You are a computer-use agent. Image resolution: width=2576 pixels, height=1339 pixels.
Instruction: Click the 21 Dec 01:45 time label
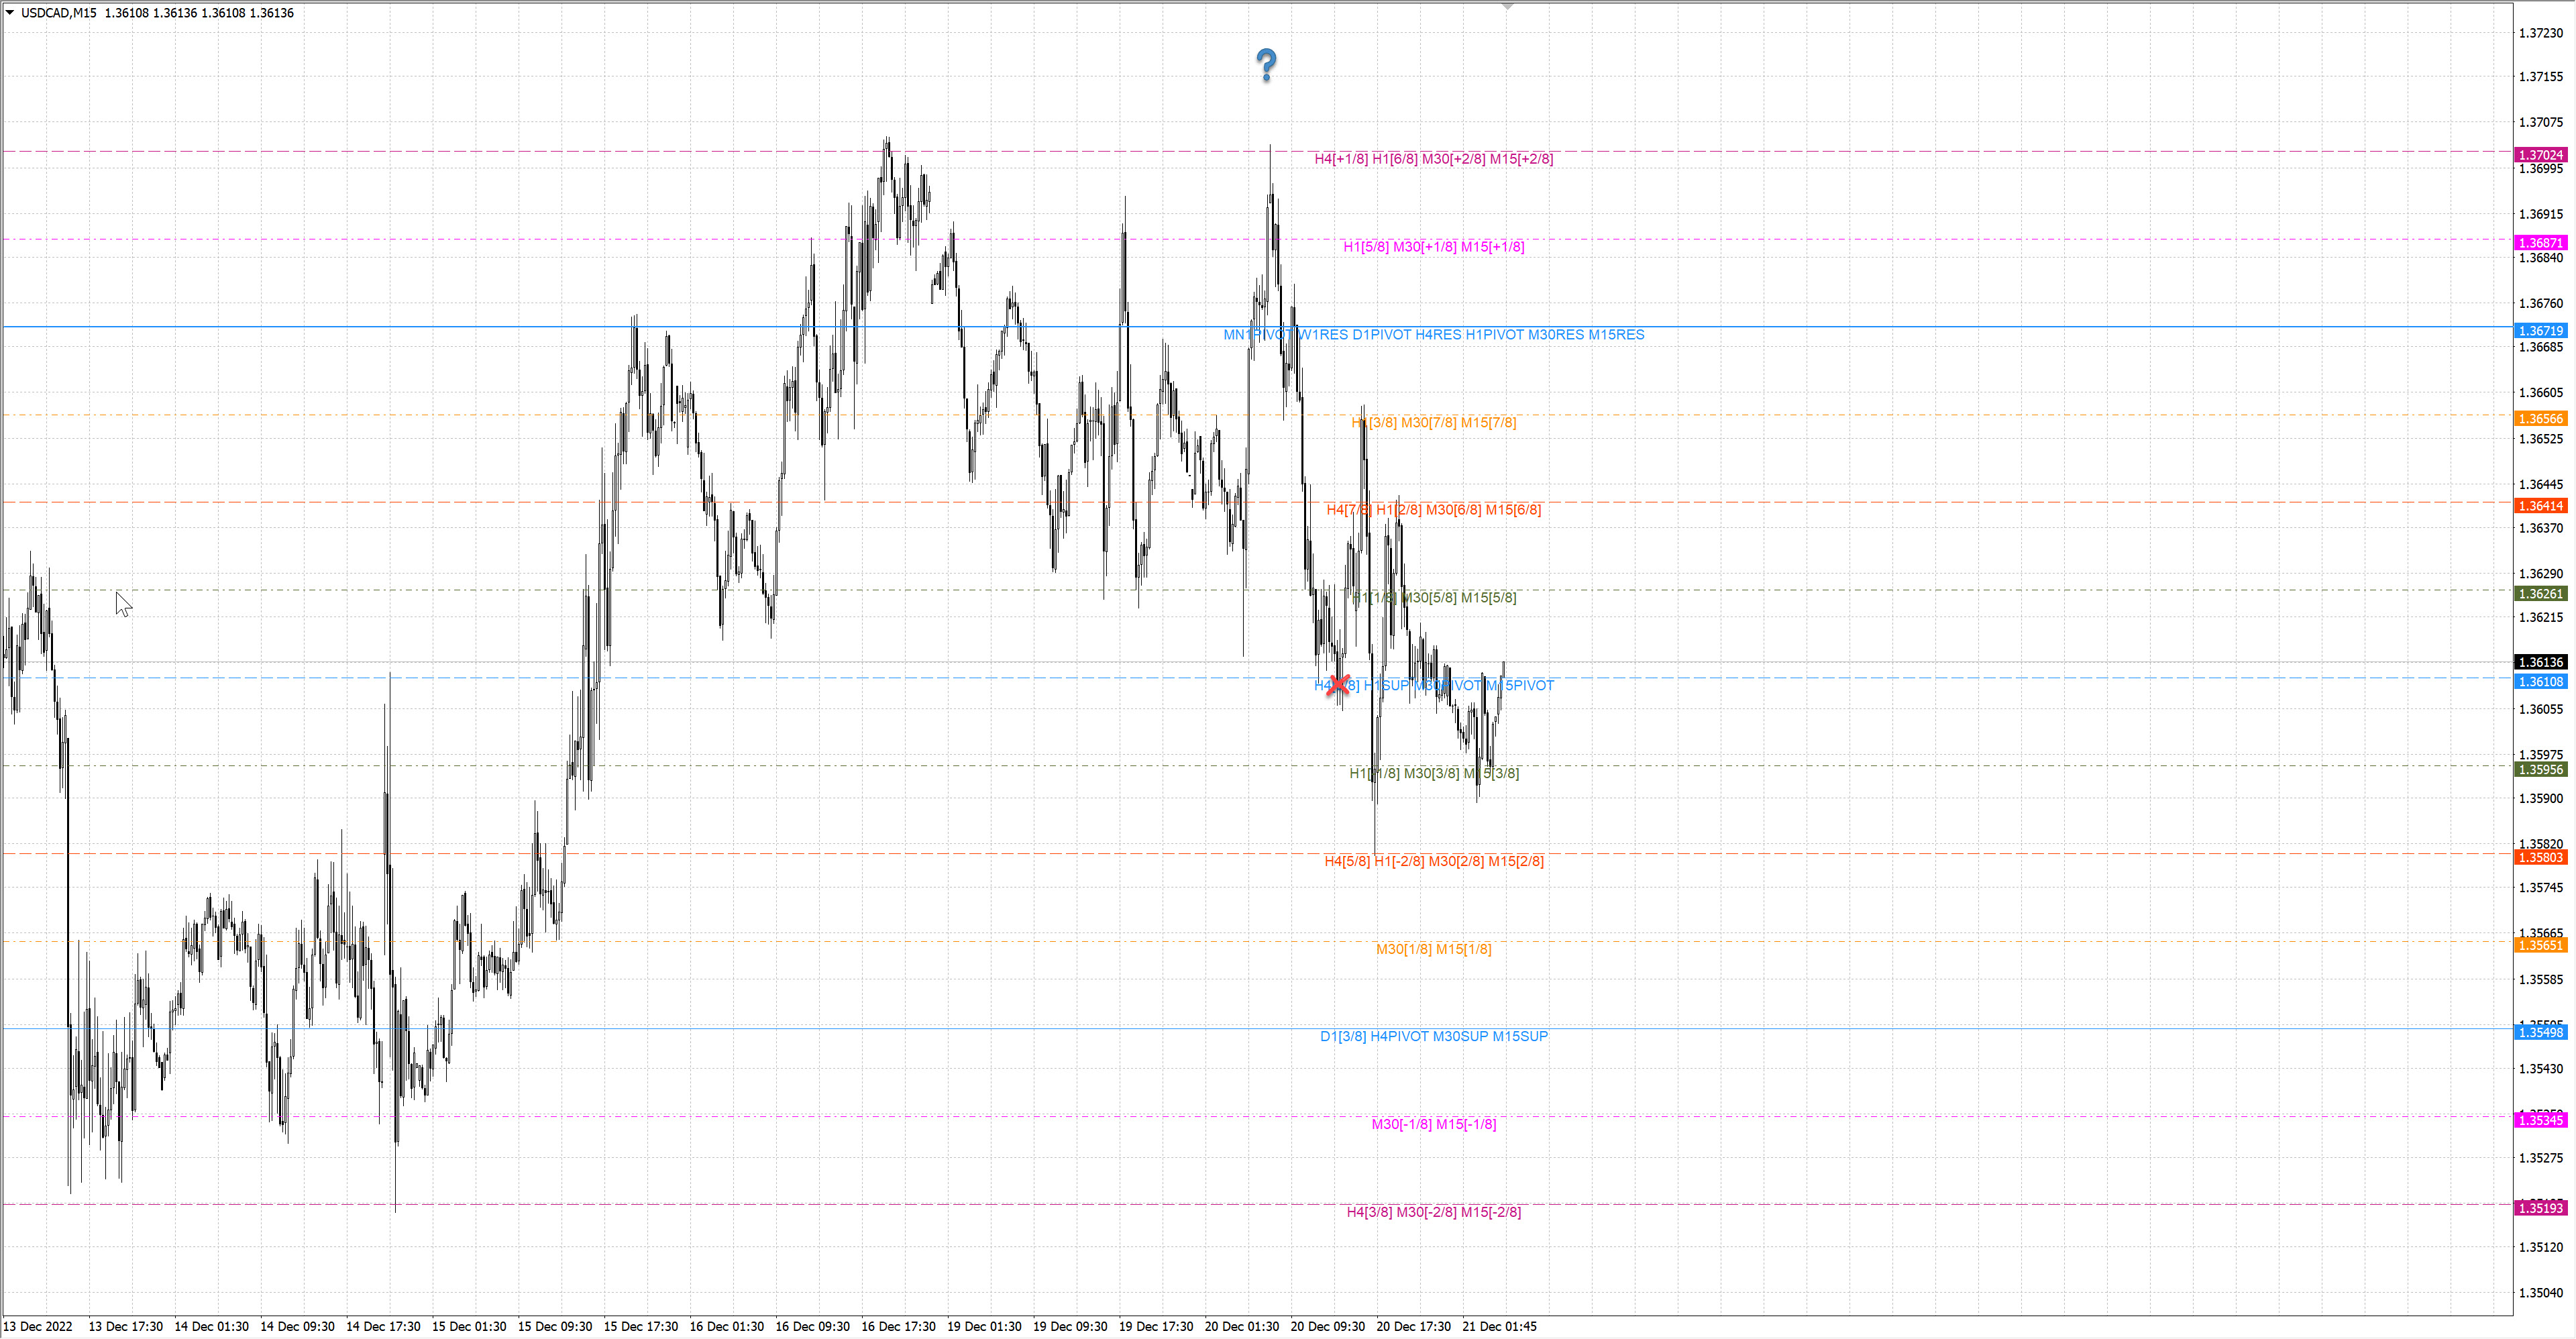(x=1499, y=1326)
